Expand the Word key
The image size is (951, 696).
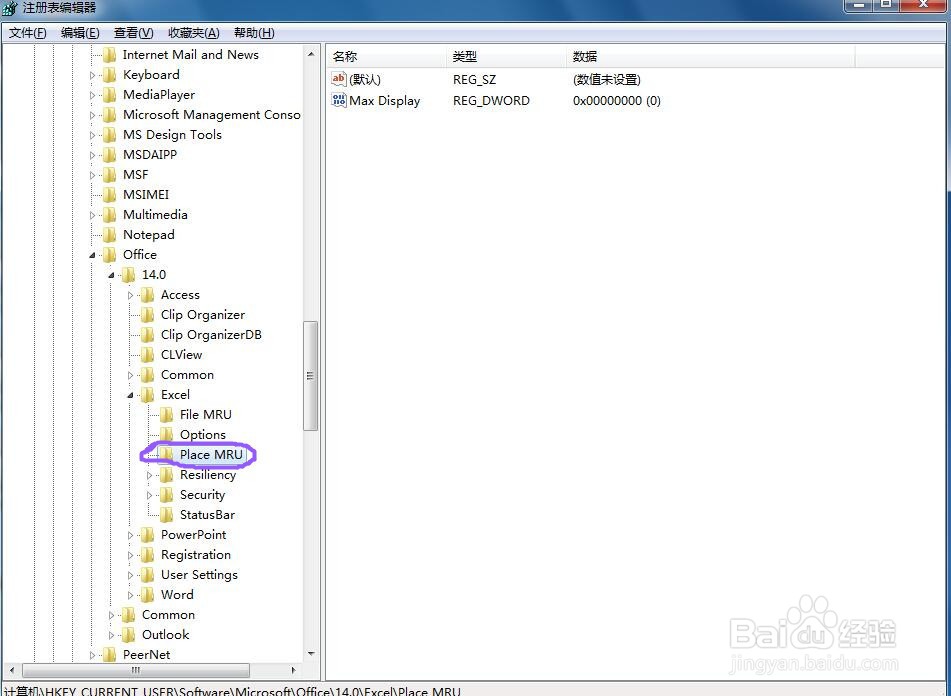[x=130, y=596]
